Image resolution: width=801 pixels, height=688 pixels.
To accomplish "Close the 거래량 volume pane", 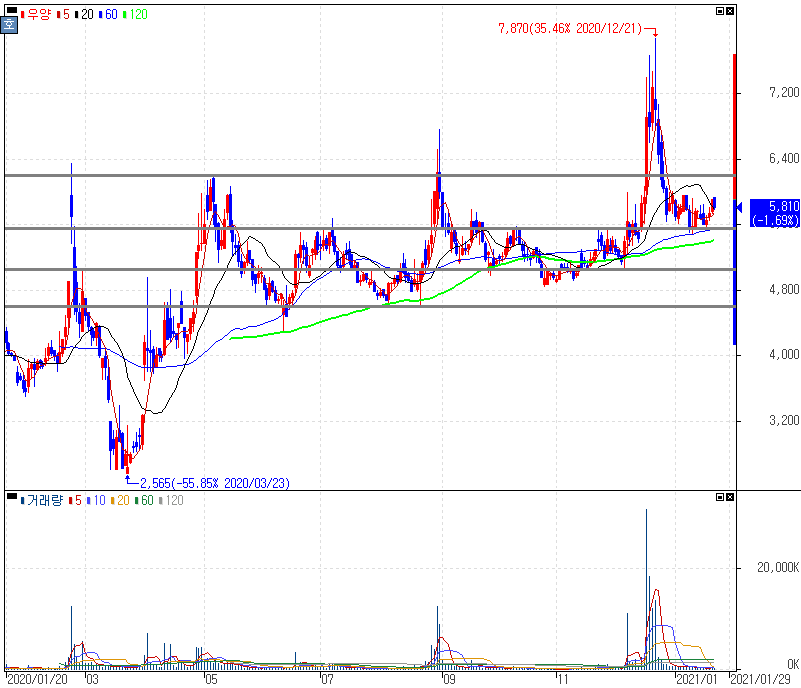I will click(x=730, y=496).
